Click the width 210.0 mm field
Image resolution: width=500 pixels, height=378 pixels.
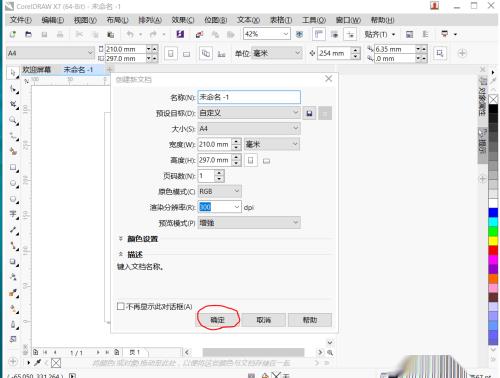[215, 144]
